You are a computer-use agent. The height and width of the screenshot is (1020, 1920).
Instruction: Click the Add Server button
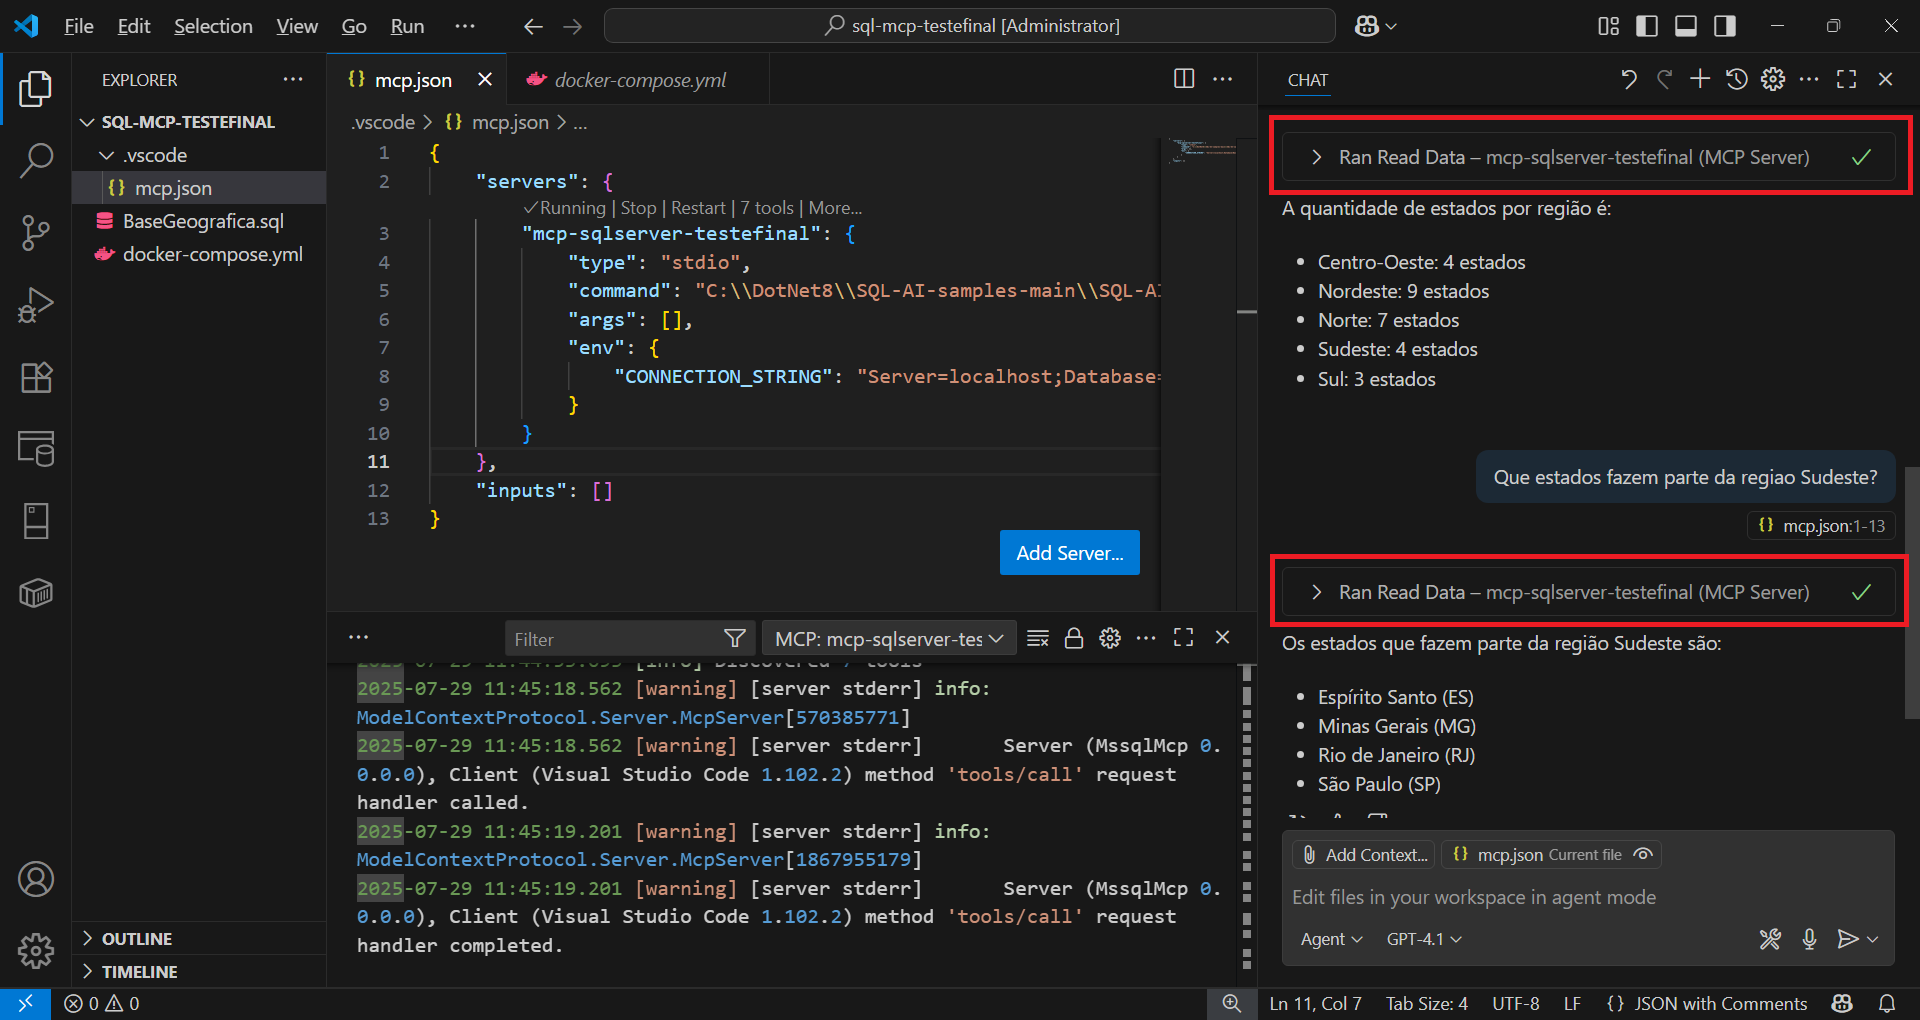[x=1069, y=552]
